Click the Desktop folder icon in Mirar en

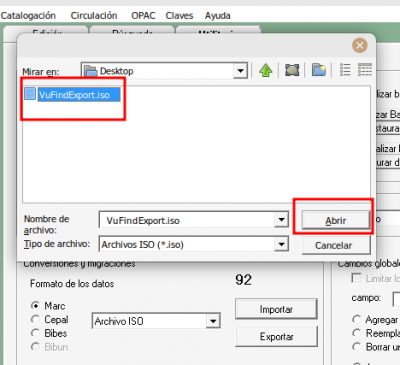(90, 71)
